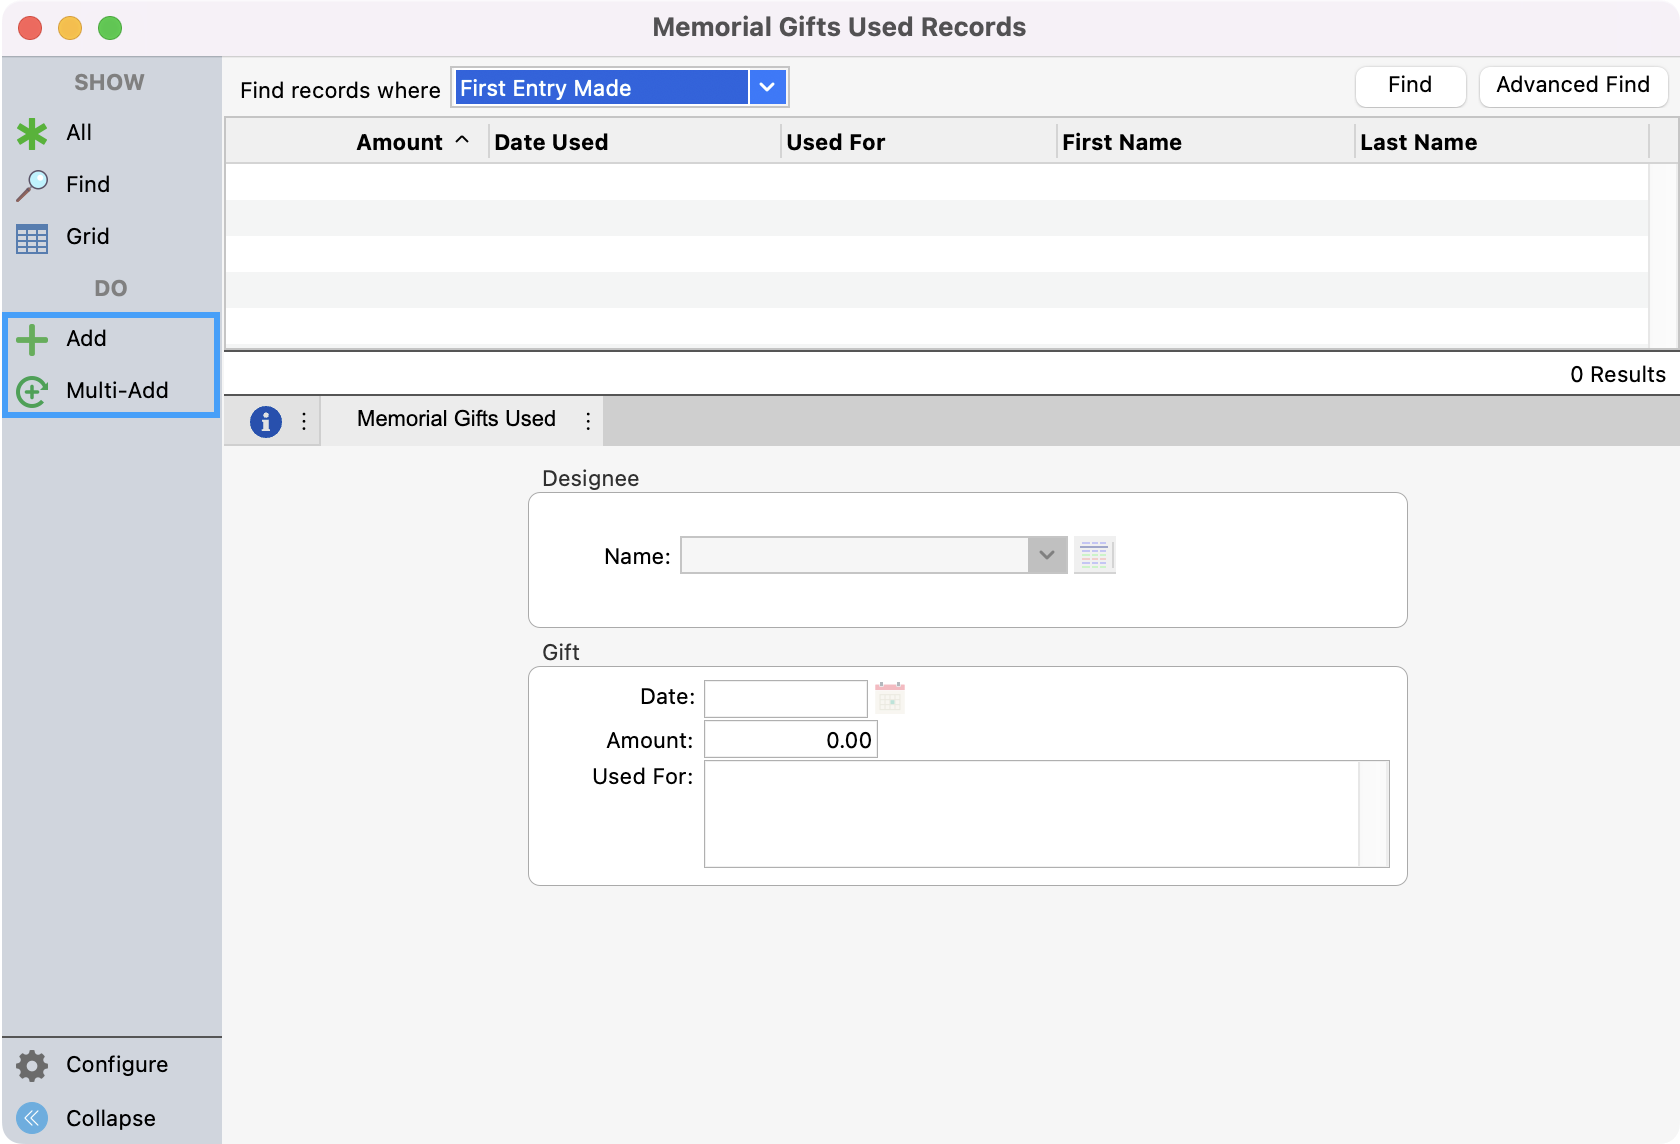Expand the First Entry Made dropdown

point(767,88)
